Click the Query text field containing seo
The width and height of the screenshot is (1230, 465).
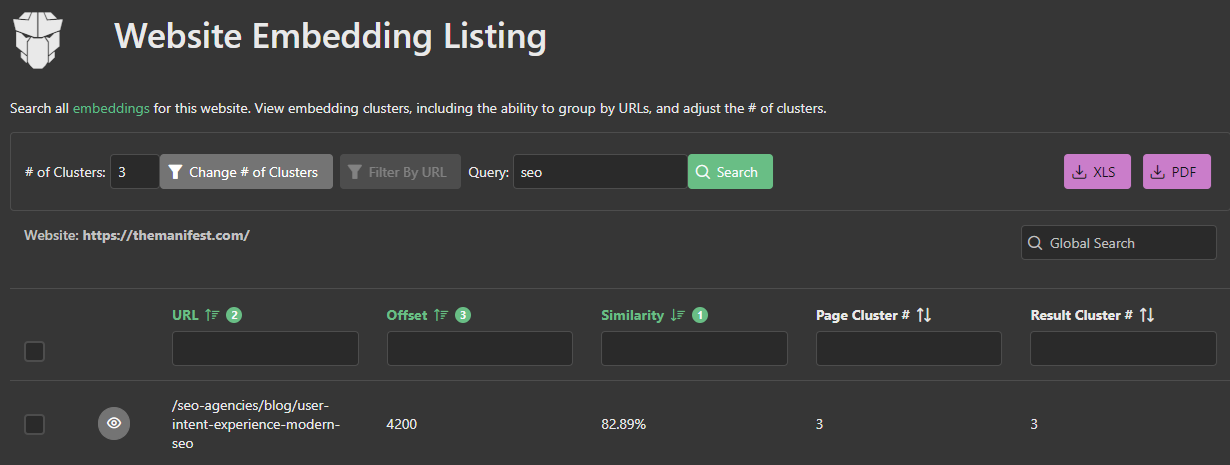600,172
